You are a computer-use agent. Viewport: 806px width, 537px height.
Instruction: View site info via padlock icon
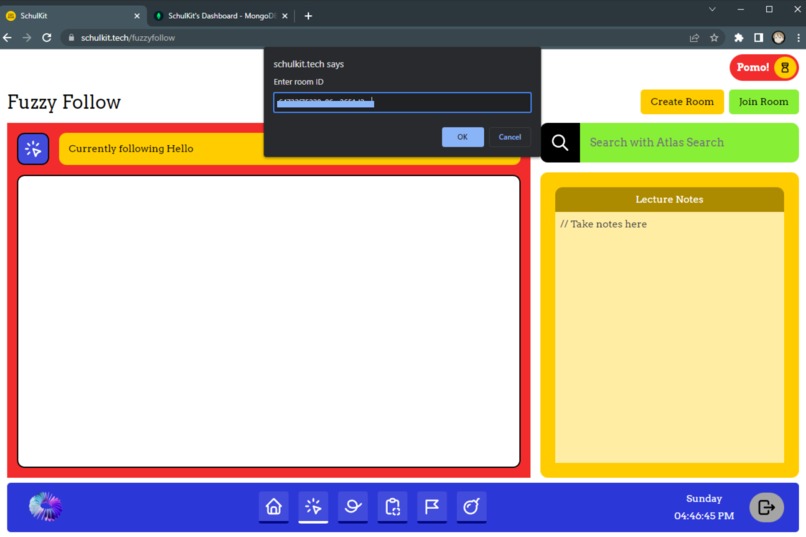(x=71, y=38)
